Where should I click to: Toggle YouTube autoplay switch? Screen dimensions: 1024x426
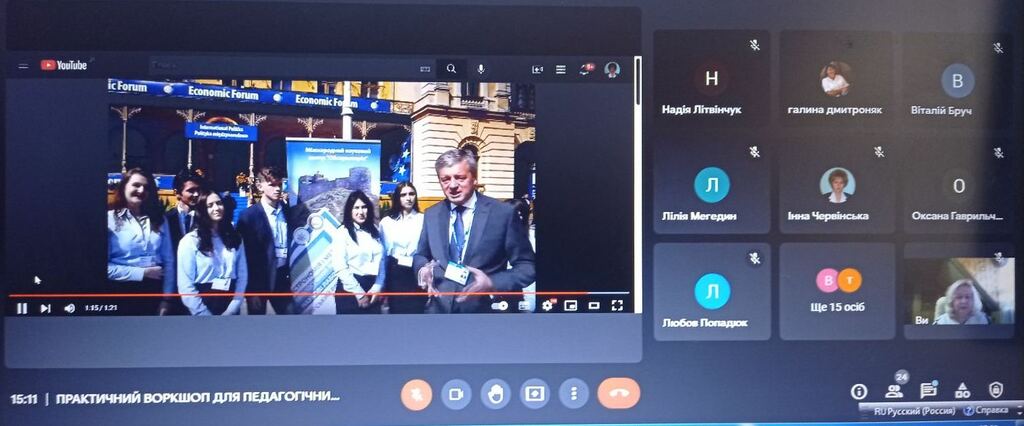coord(500,306)
